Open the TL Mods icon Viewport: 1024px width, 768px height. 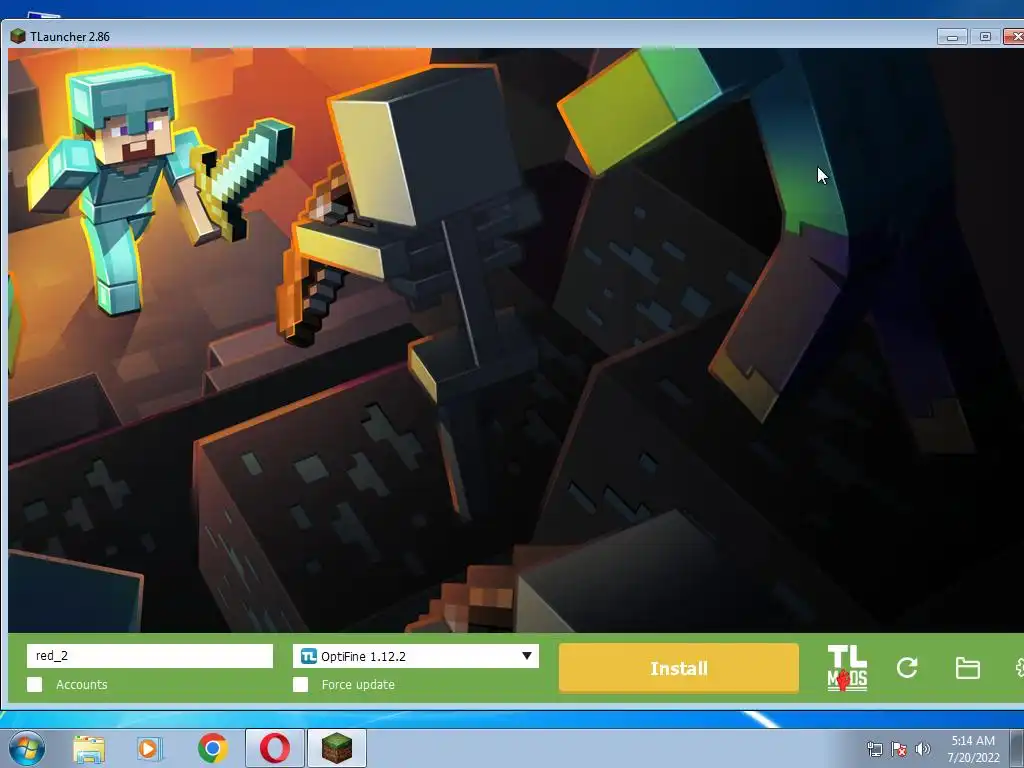pyautogui.click(x=847, y=668)
